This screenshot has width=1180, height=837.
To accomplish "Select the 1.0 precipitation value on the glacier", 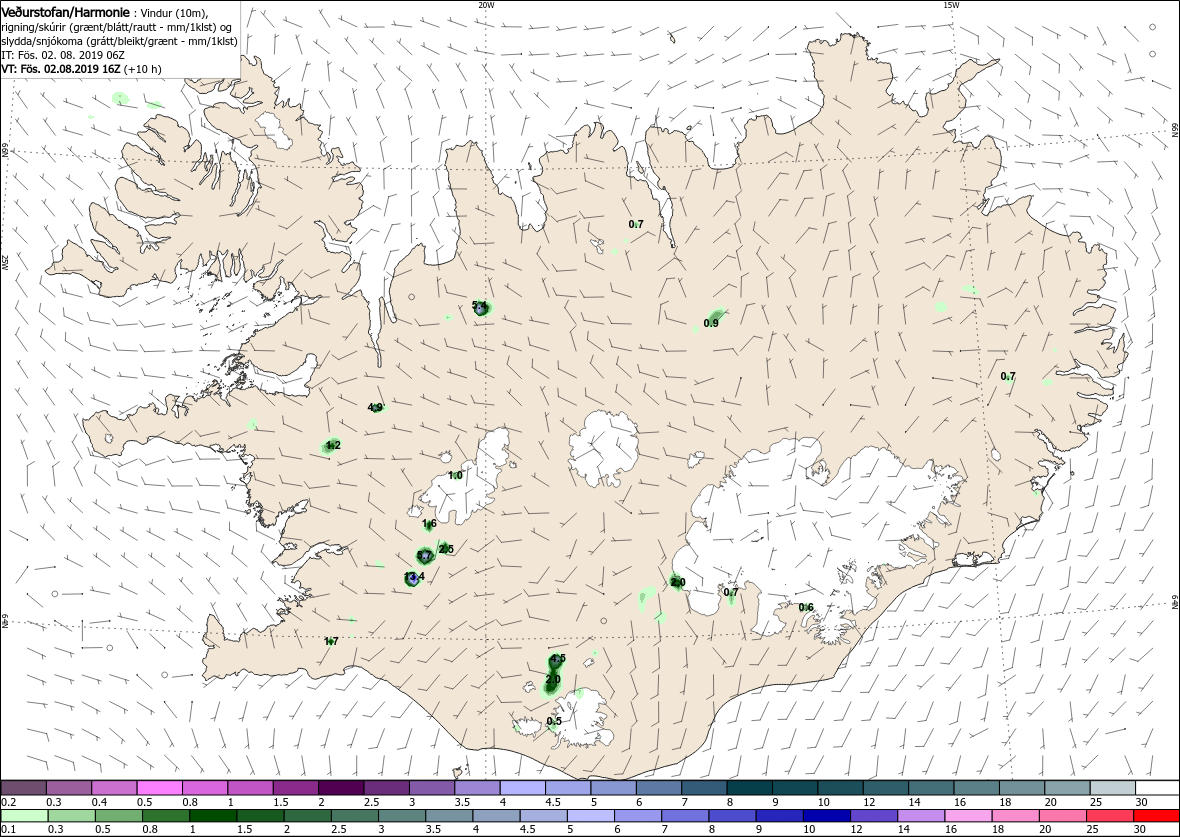I will (455, 476).
